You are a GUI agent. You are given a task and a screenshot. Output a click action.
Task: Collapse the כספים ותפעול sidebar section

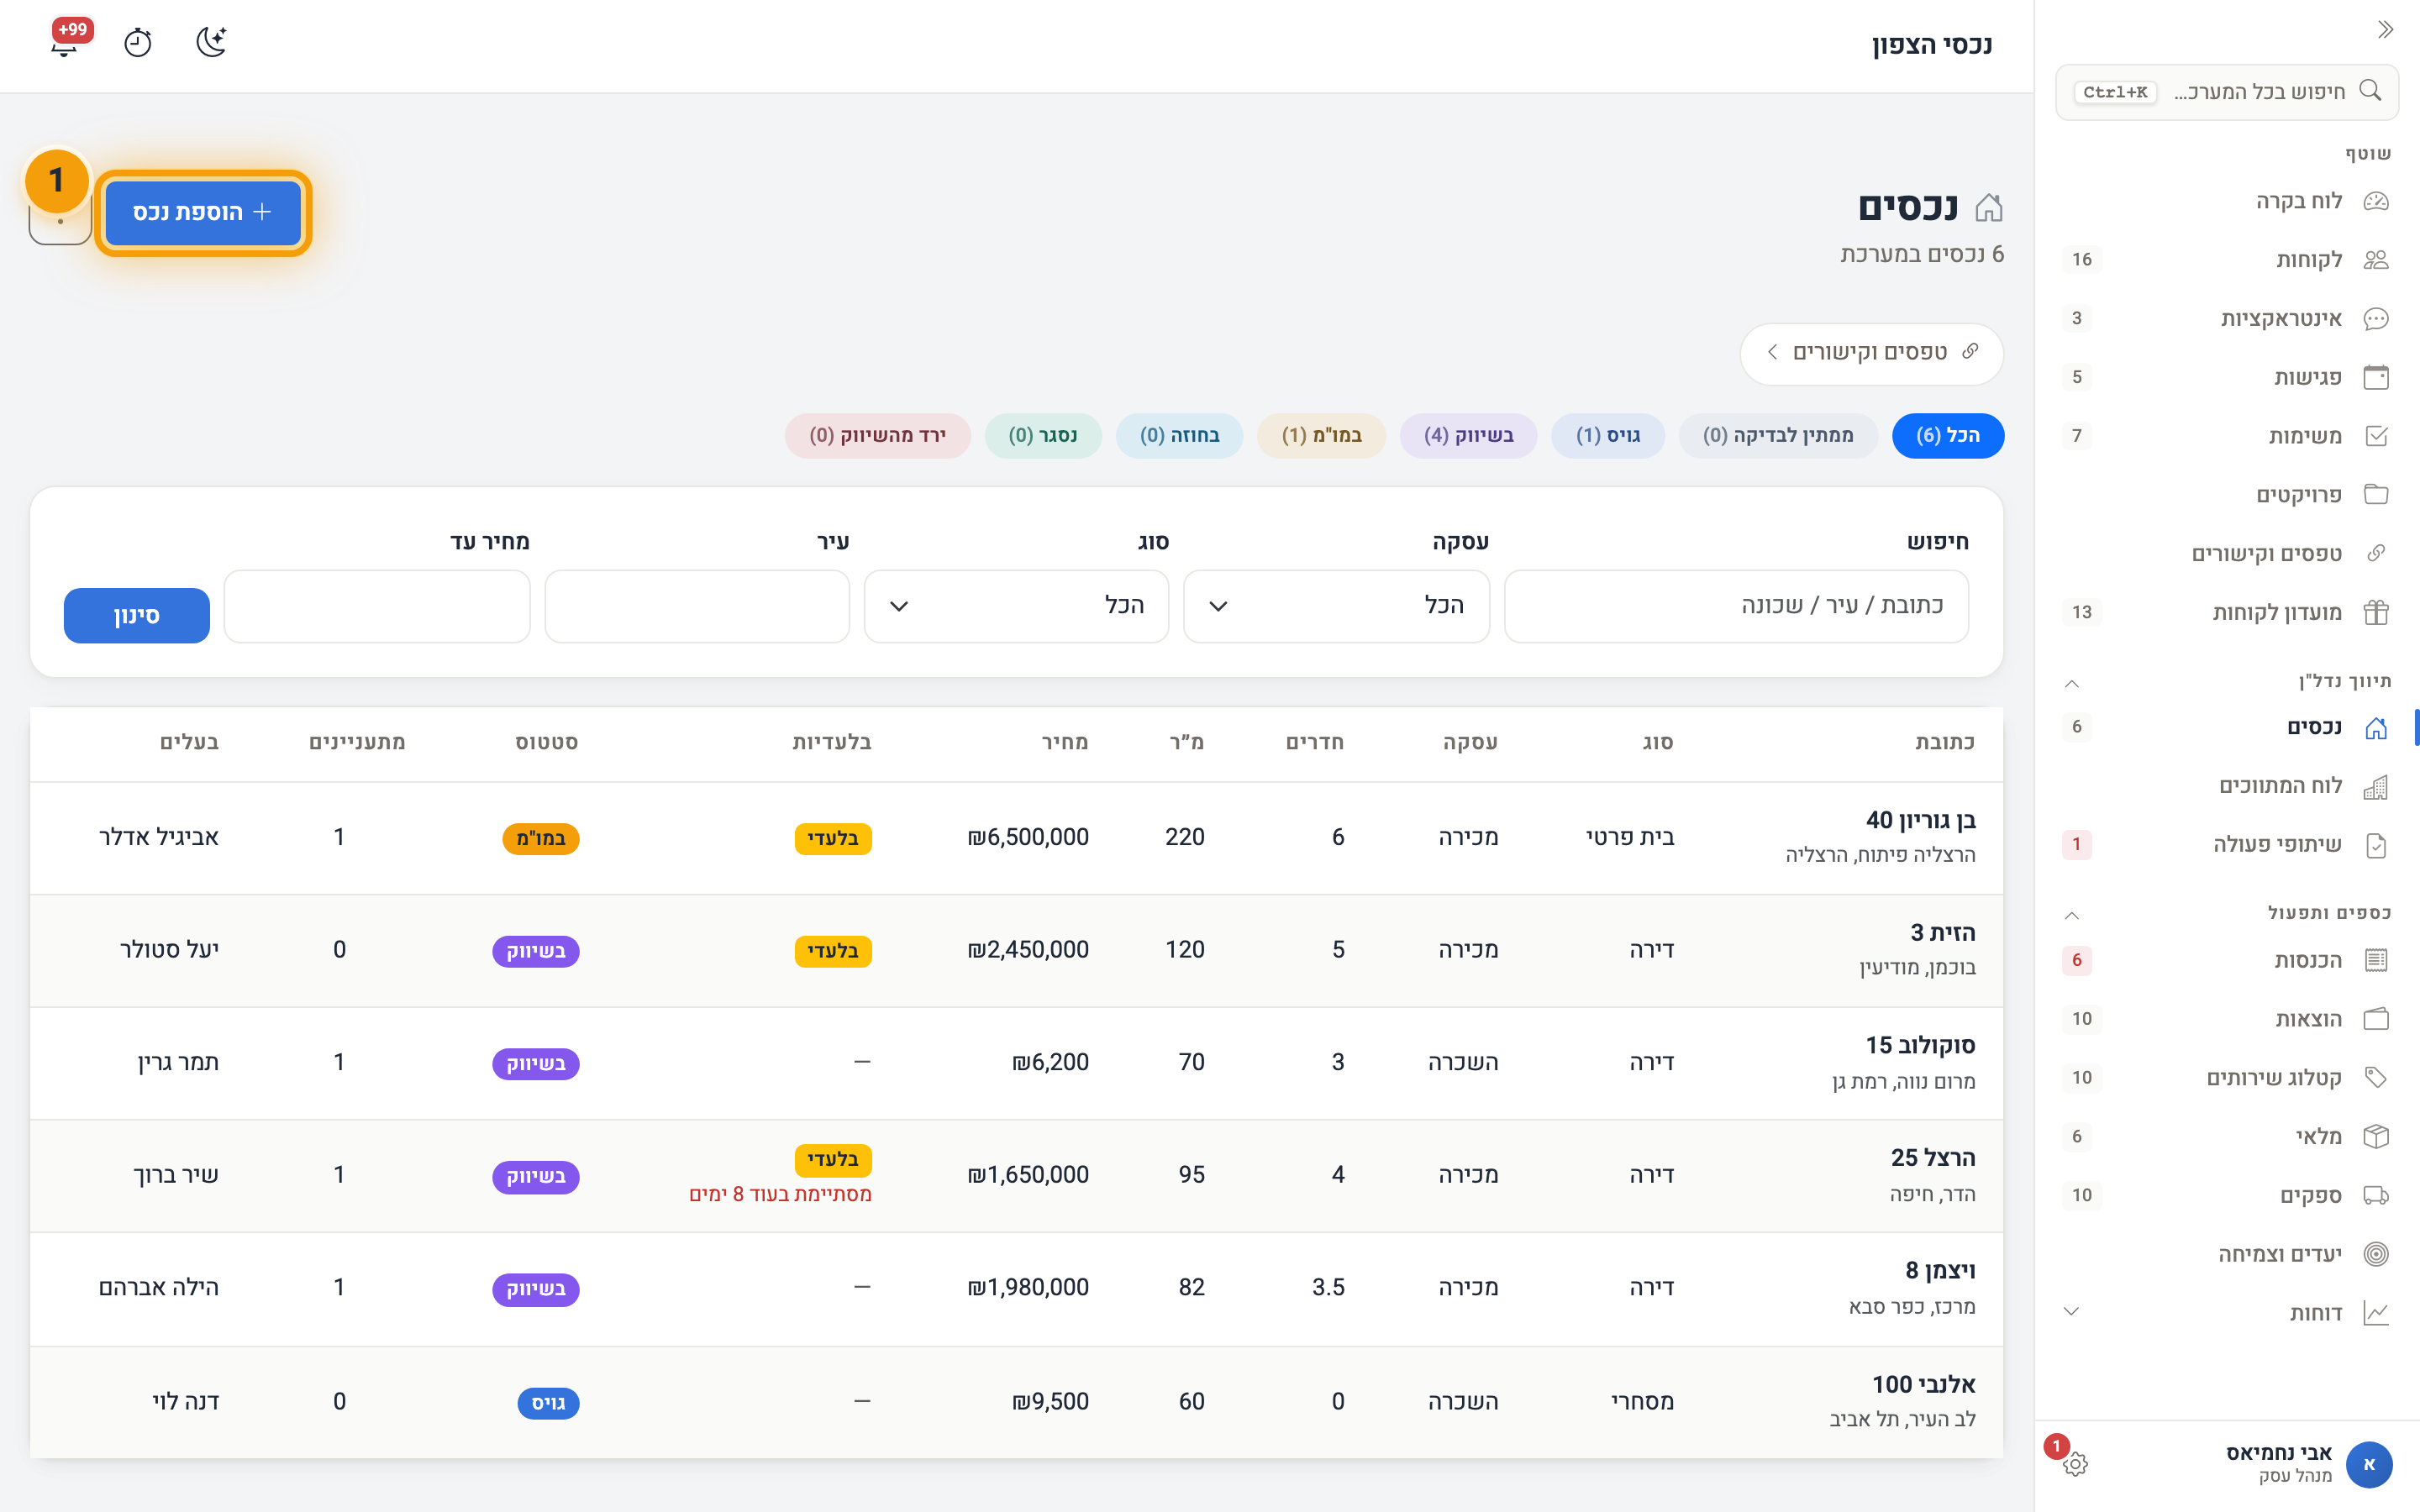point(2072,915)
